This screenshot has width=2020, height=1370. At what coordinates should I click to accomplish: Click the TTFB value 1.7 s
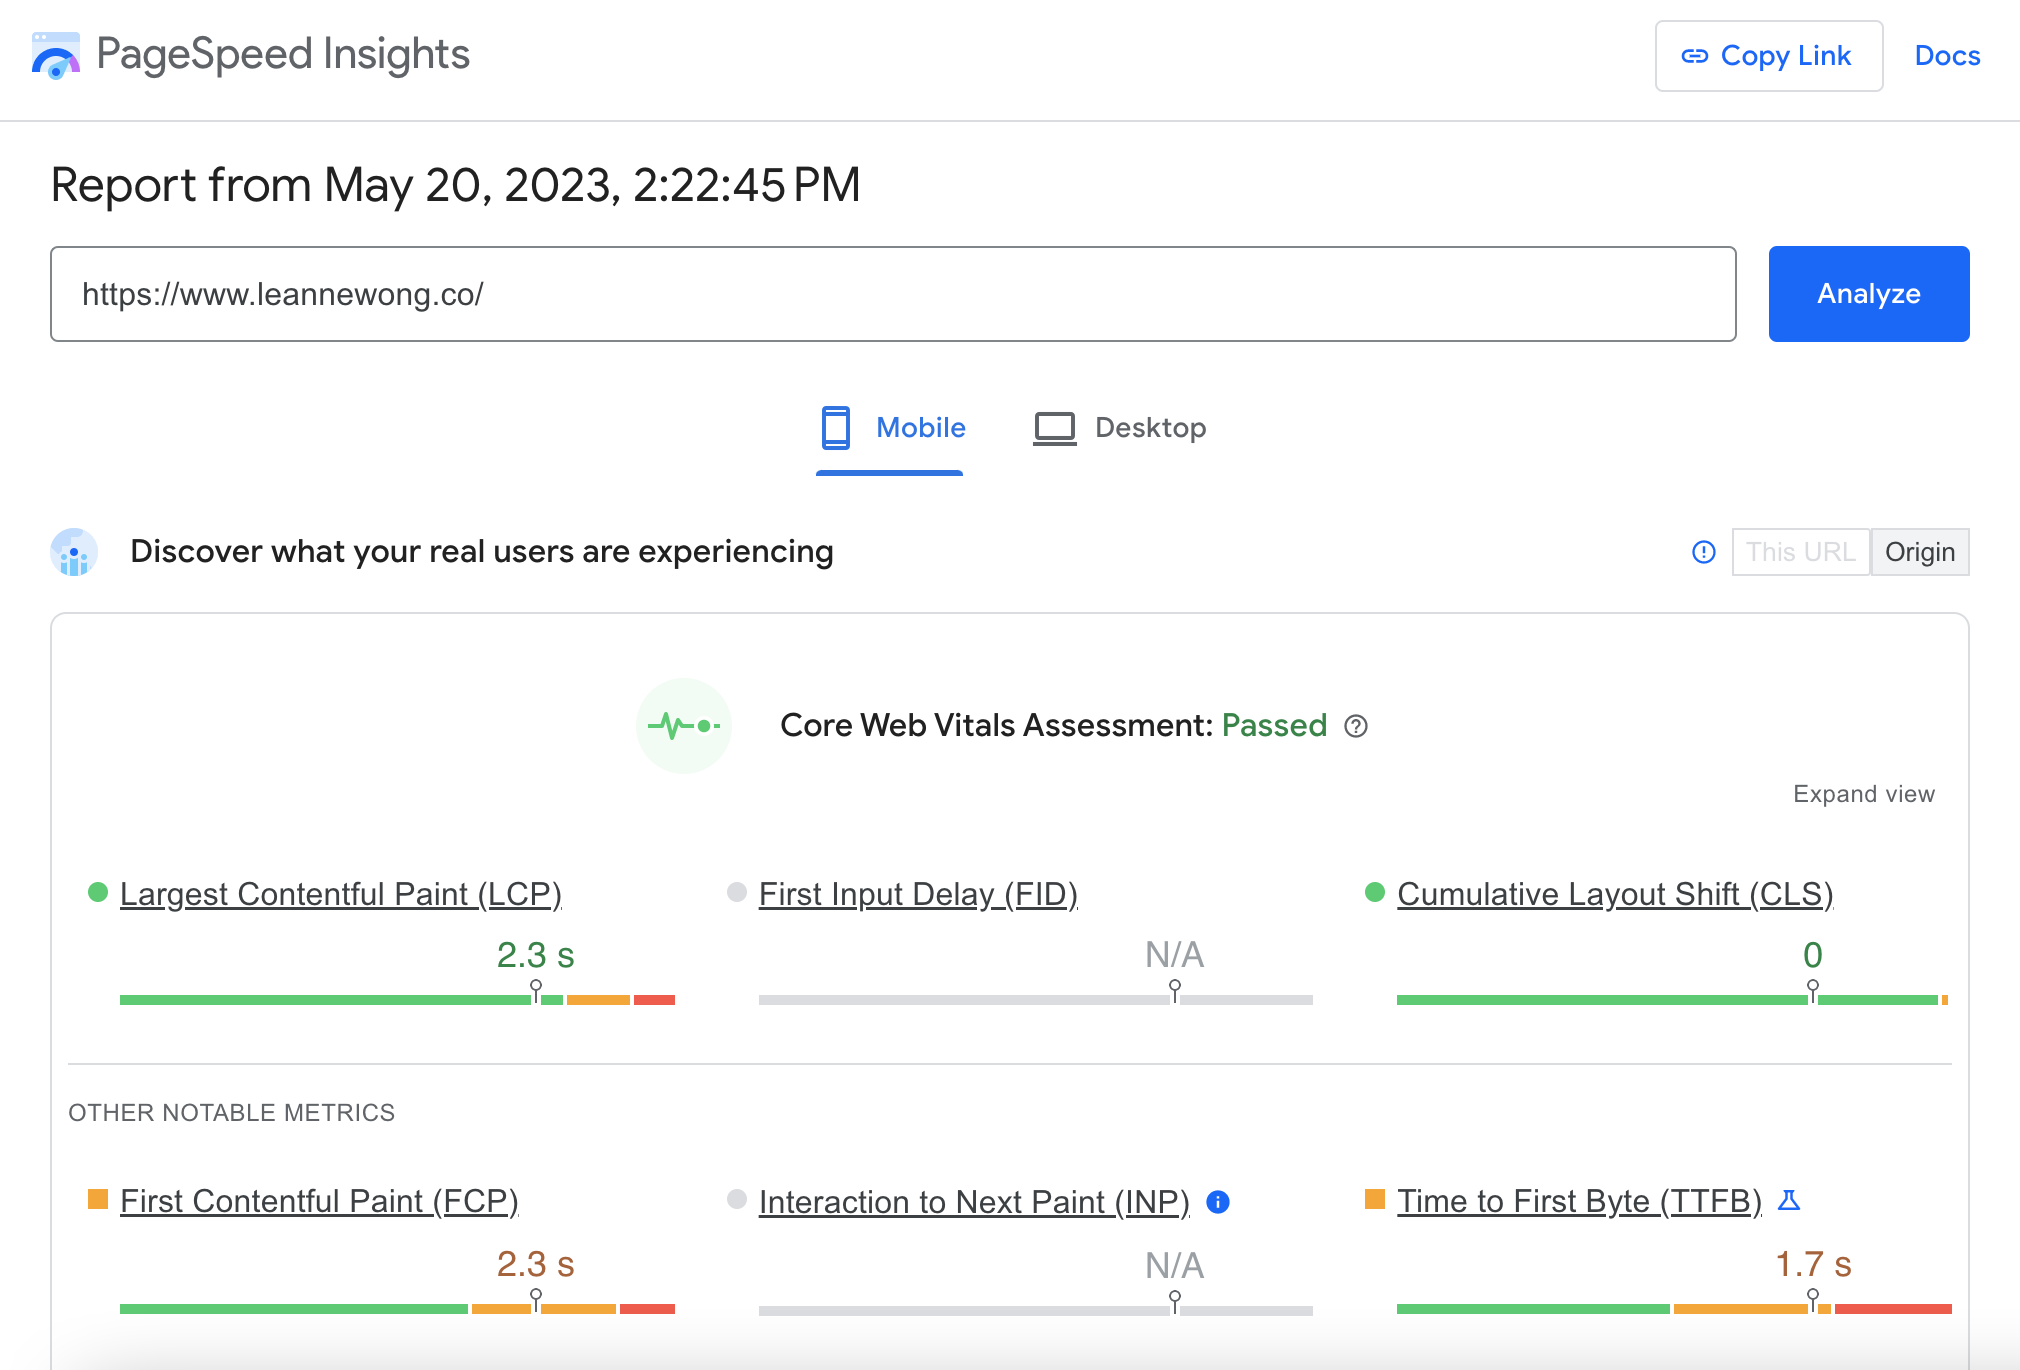1812,1264
